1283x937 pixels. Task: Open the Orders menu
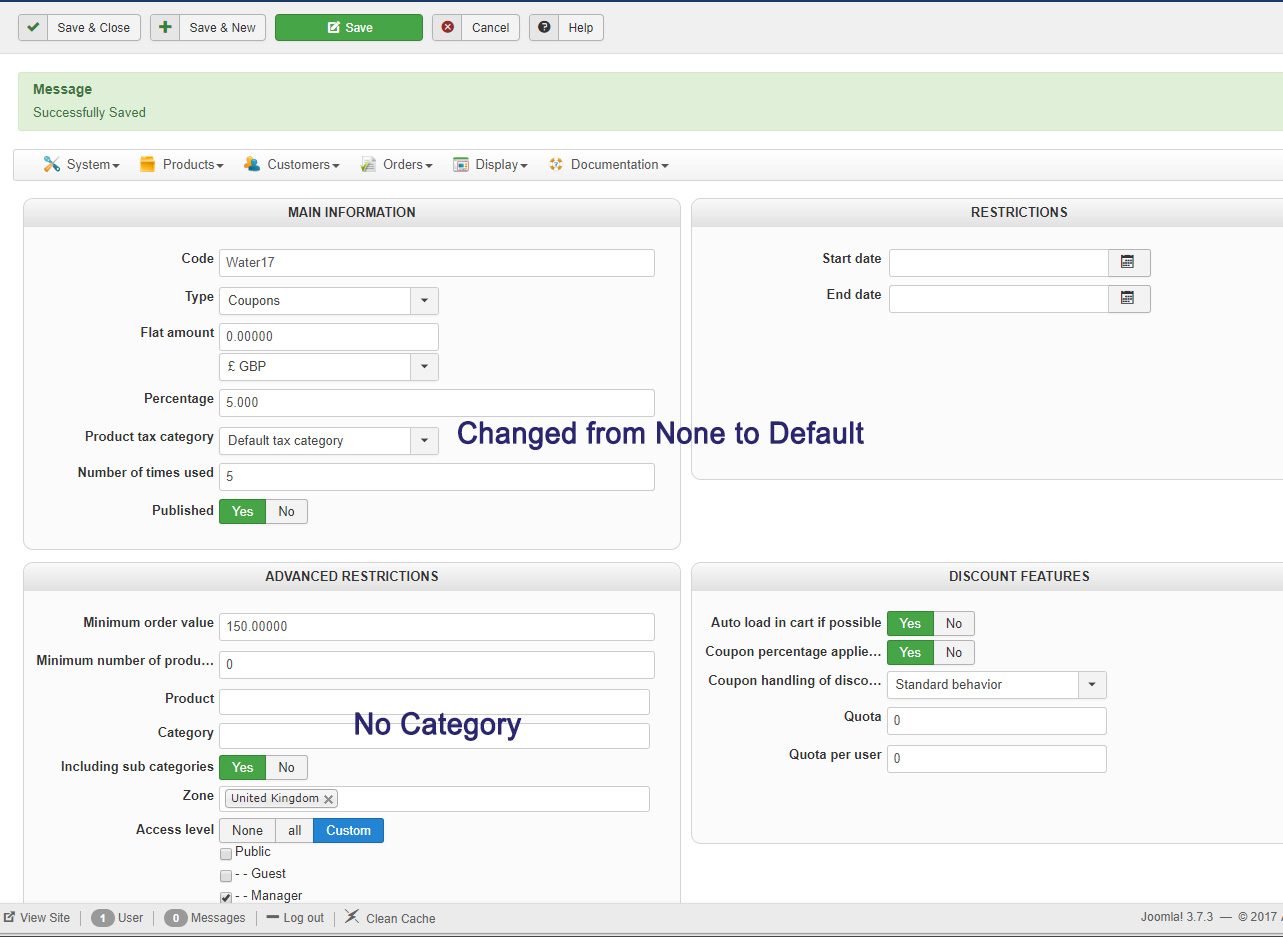click(x=396, y=164)
